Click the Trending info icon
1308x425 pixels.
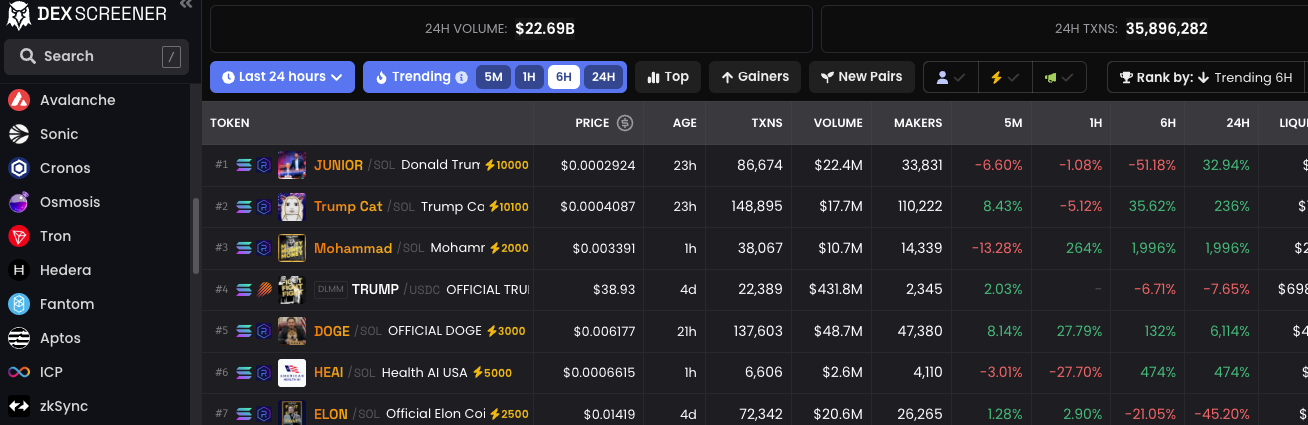(x=461, y=77)
